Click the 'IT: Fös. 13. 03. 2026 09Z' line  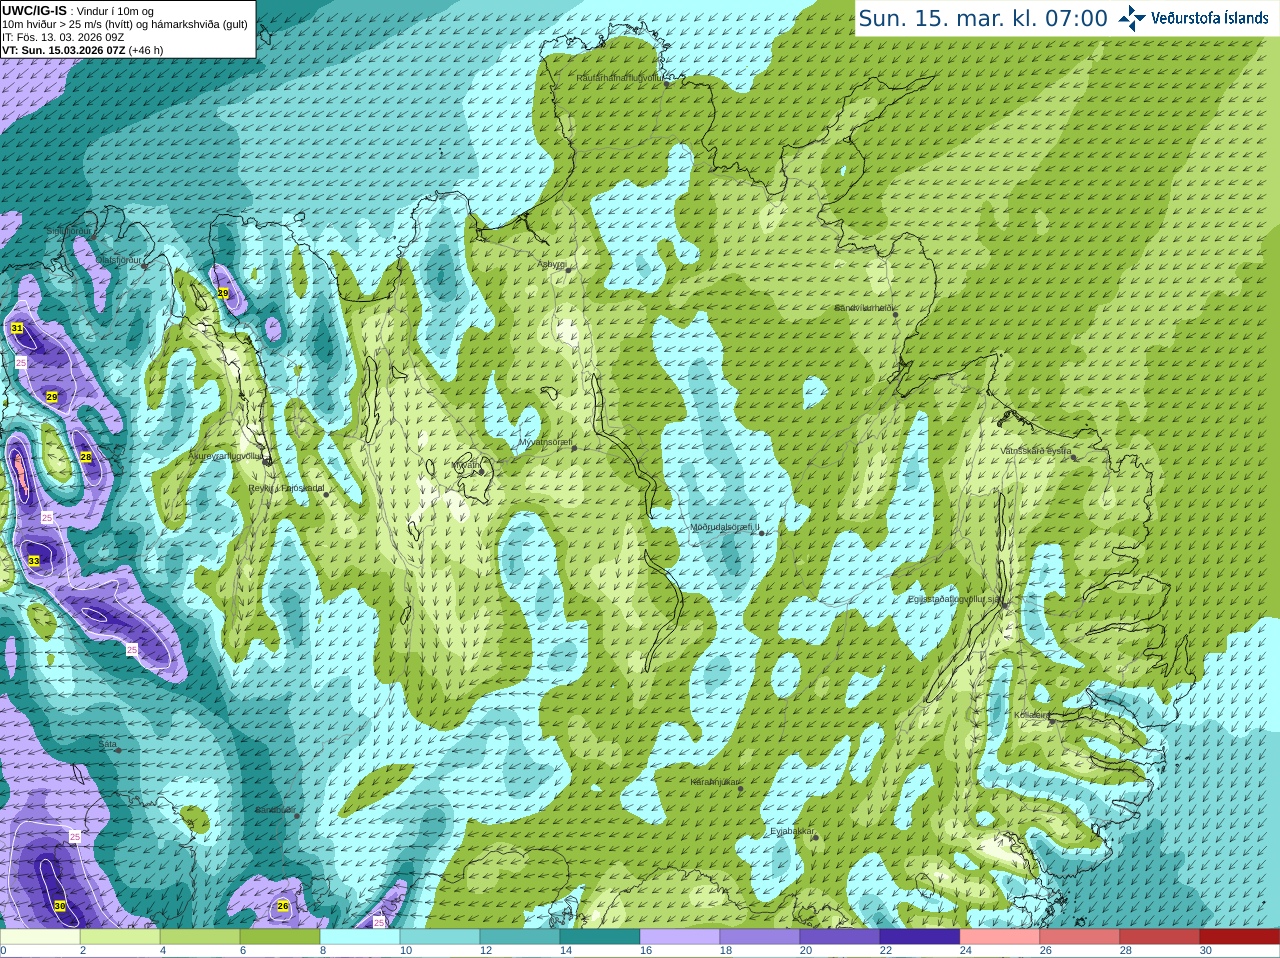point(63,37)
